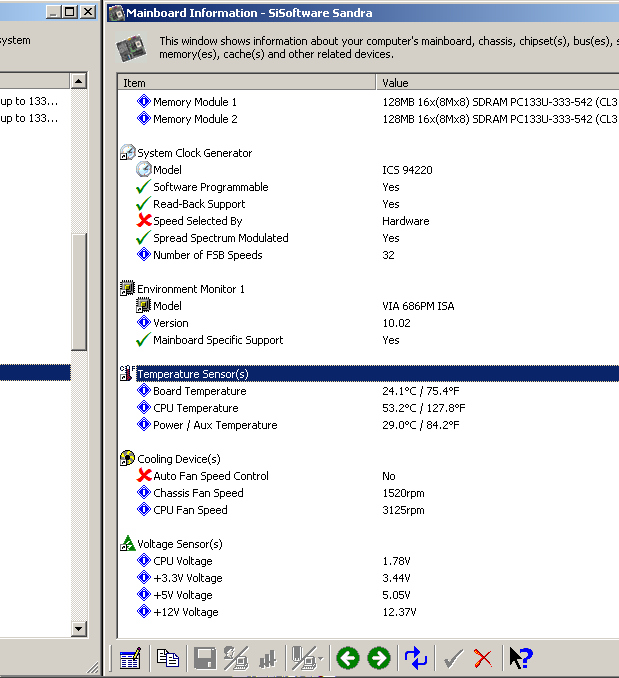Select the CPU Temperature row

point(368,408)
